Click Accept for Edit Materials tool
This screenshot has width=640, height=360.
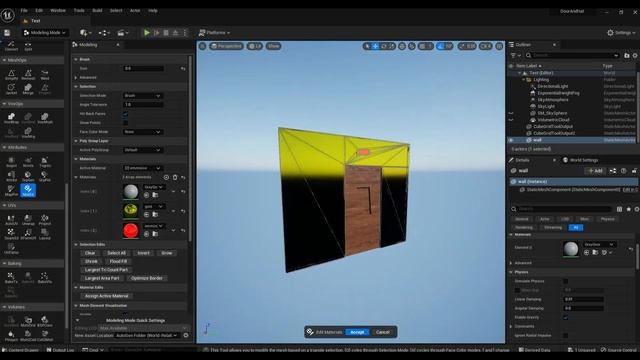(x=357, y=332)
